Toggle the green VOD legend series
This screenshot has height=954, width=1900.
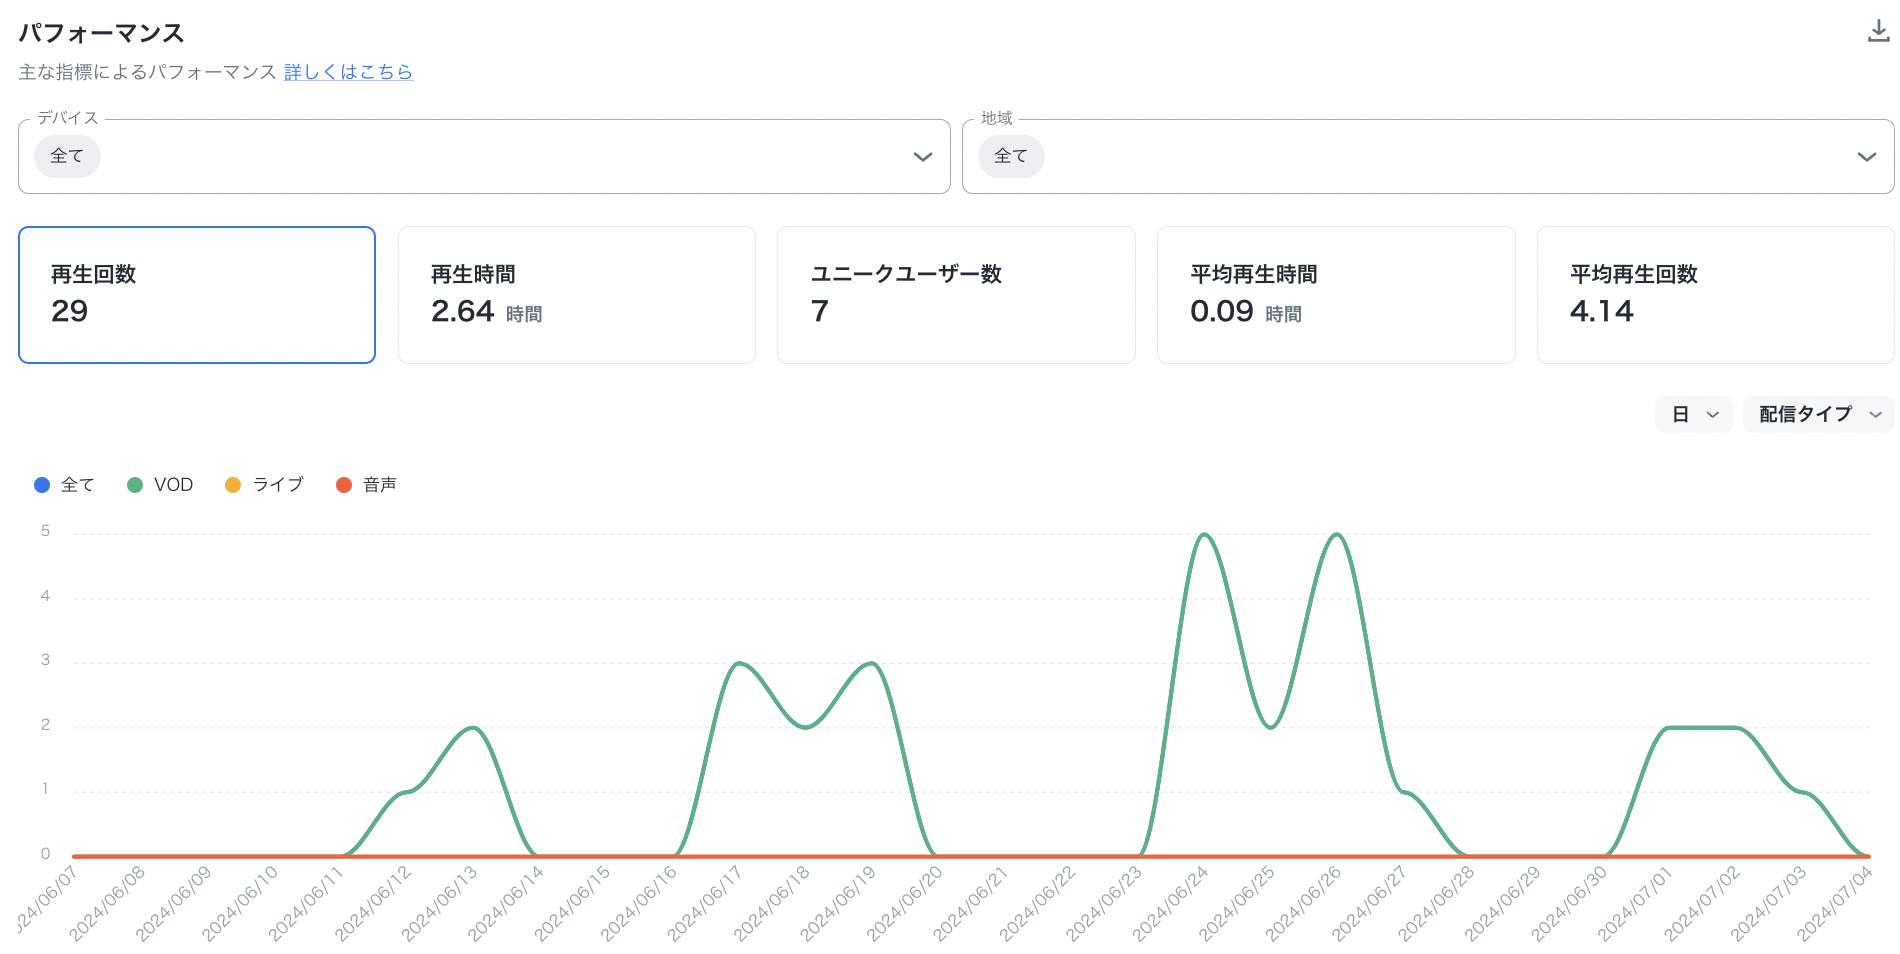(160, 485)
